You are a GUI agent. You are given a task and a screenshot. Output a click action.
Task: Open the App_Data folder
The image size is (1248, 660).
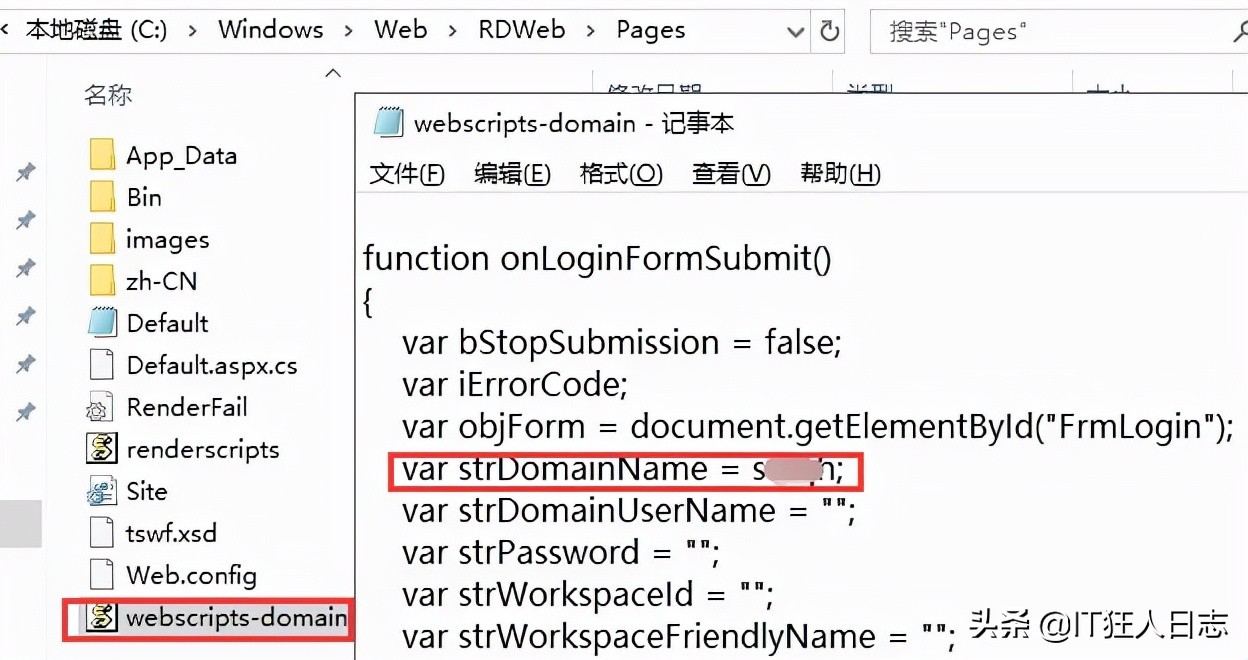click(x=182, y=154)
